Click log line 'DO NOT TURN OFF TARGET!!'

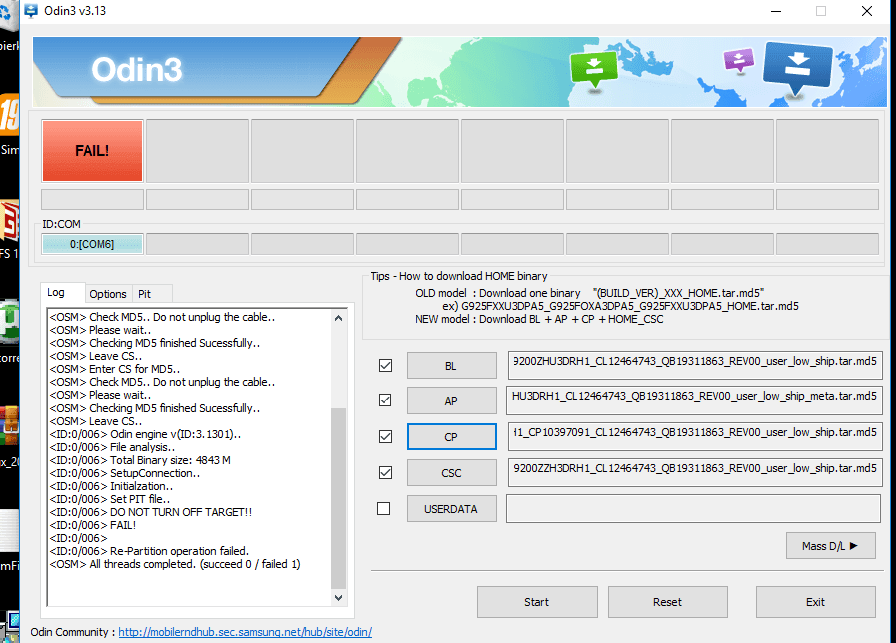click(151, 512)
